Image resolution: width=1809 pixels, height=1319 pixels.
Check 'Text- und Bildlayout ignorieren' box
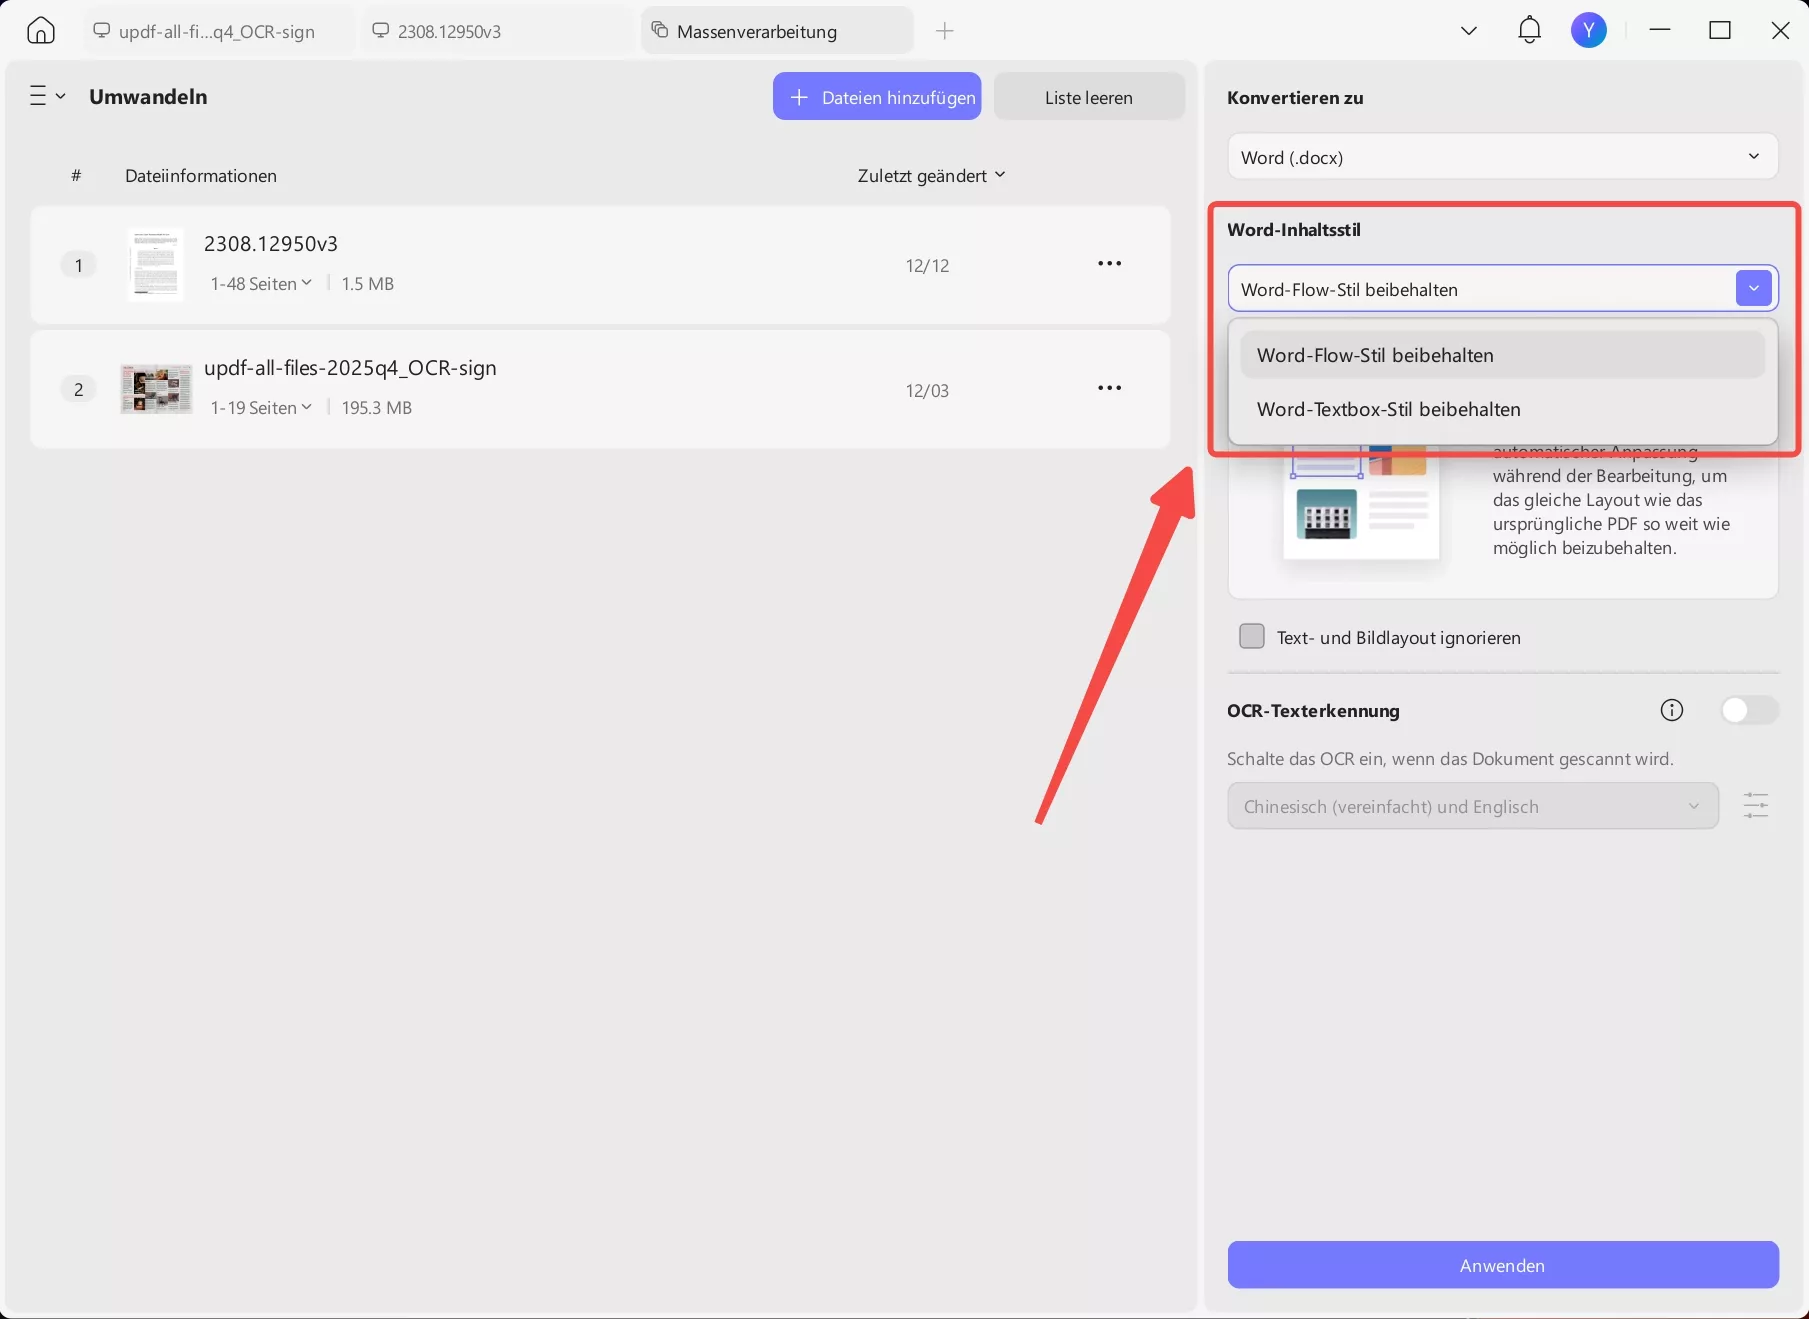1251,637
